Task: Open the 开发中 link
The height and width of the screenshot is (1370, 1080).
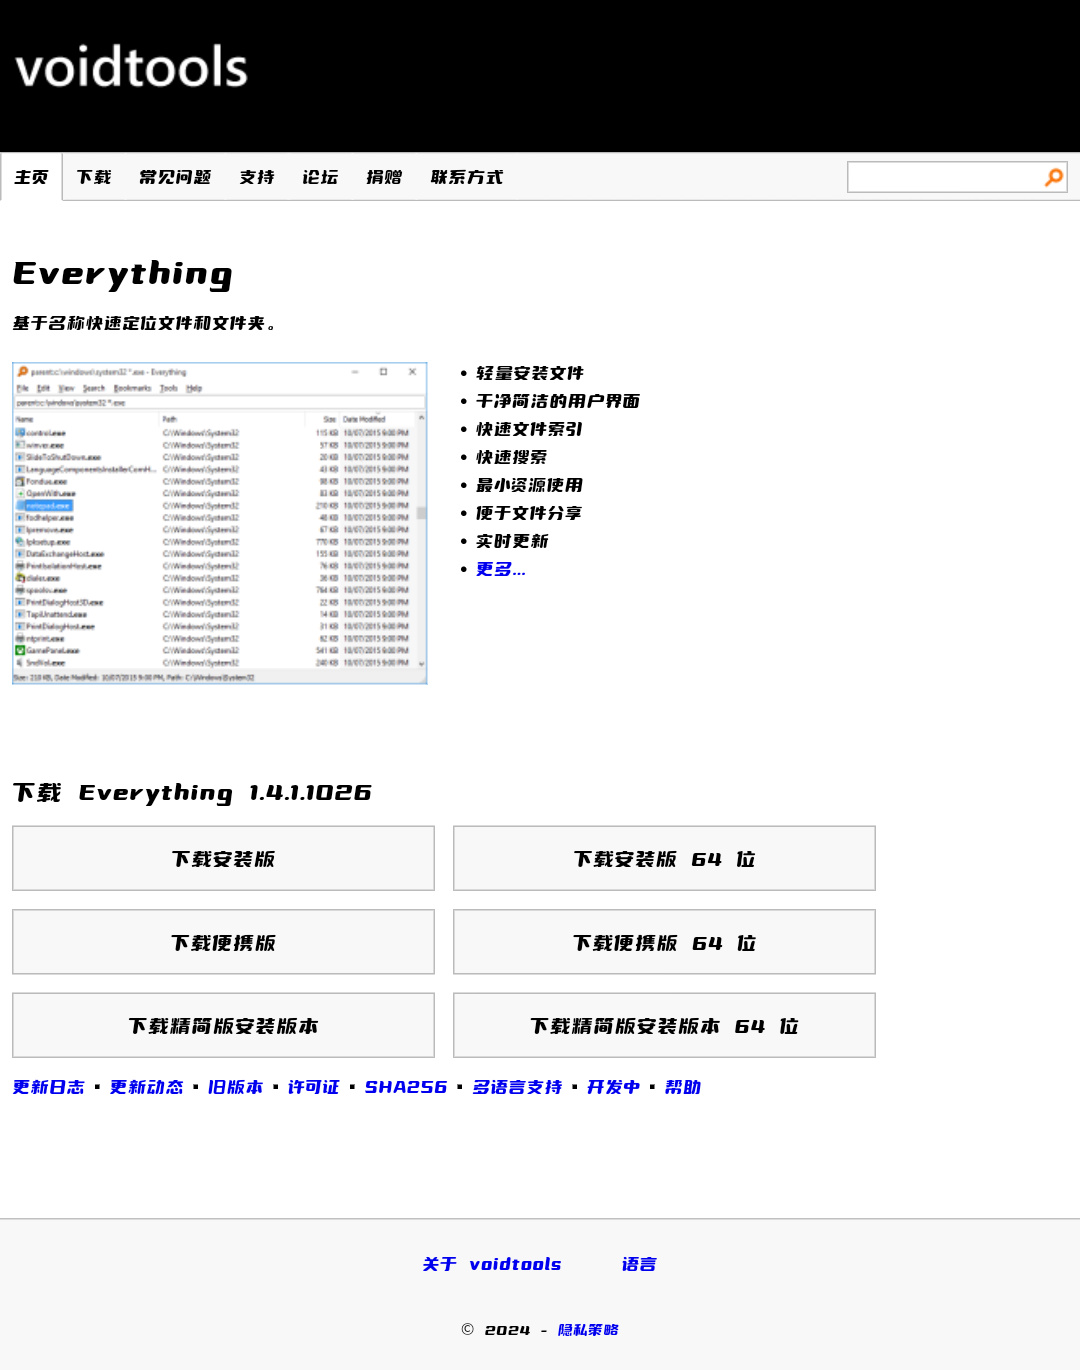Action: coord(613,1087)
